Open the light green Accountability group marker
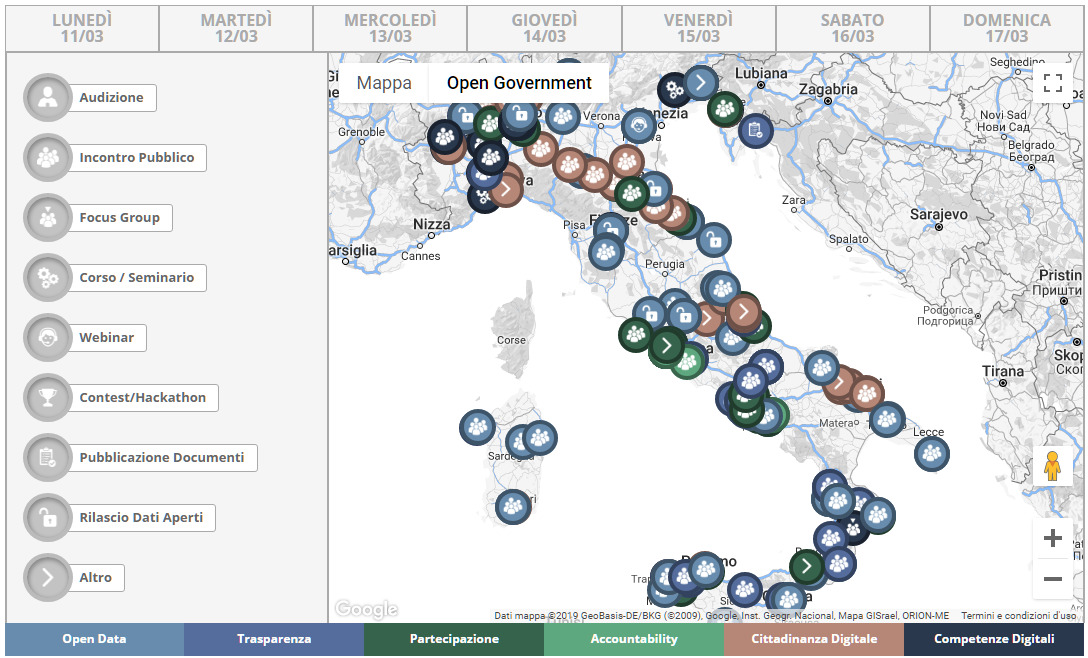1088x658 pixels. click(x=688, y=362)
